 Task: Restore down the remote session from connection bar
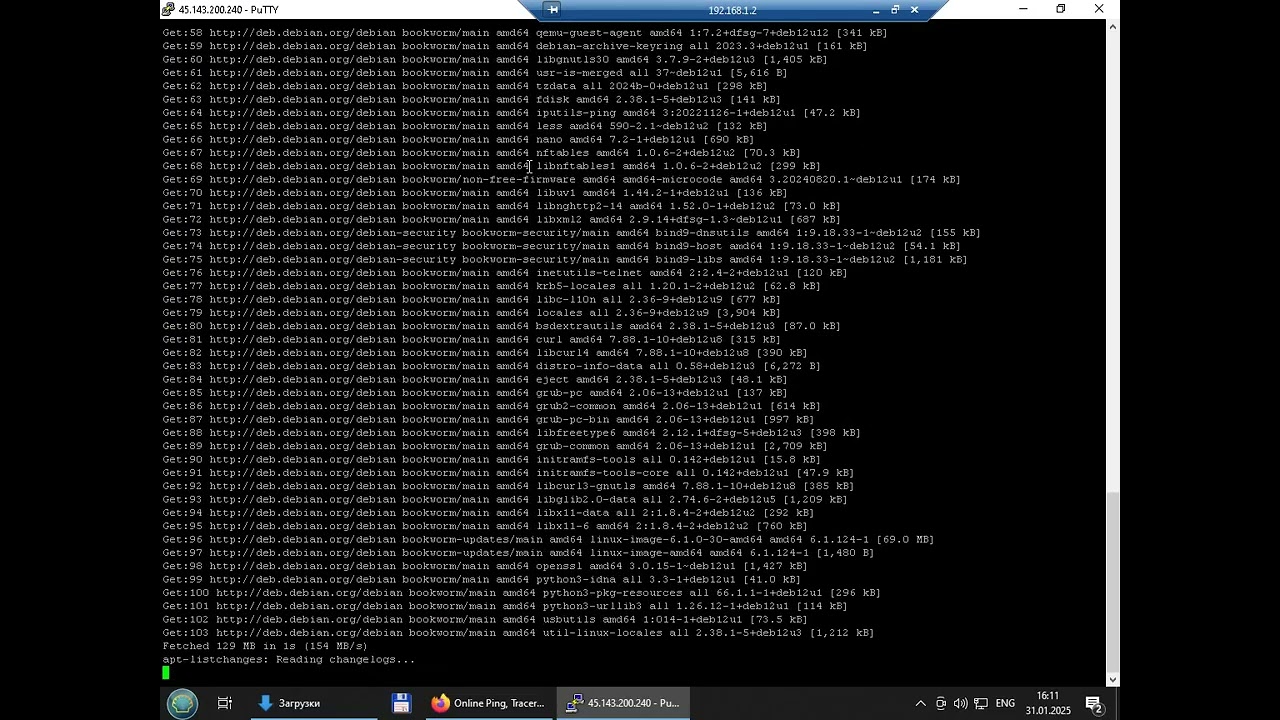(895, 10)
